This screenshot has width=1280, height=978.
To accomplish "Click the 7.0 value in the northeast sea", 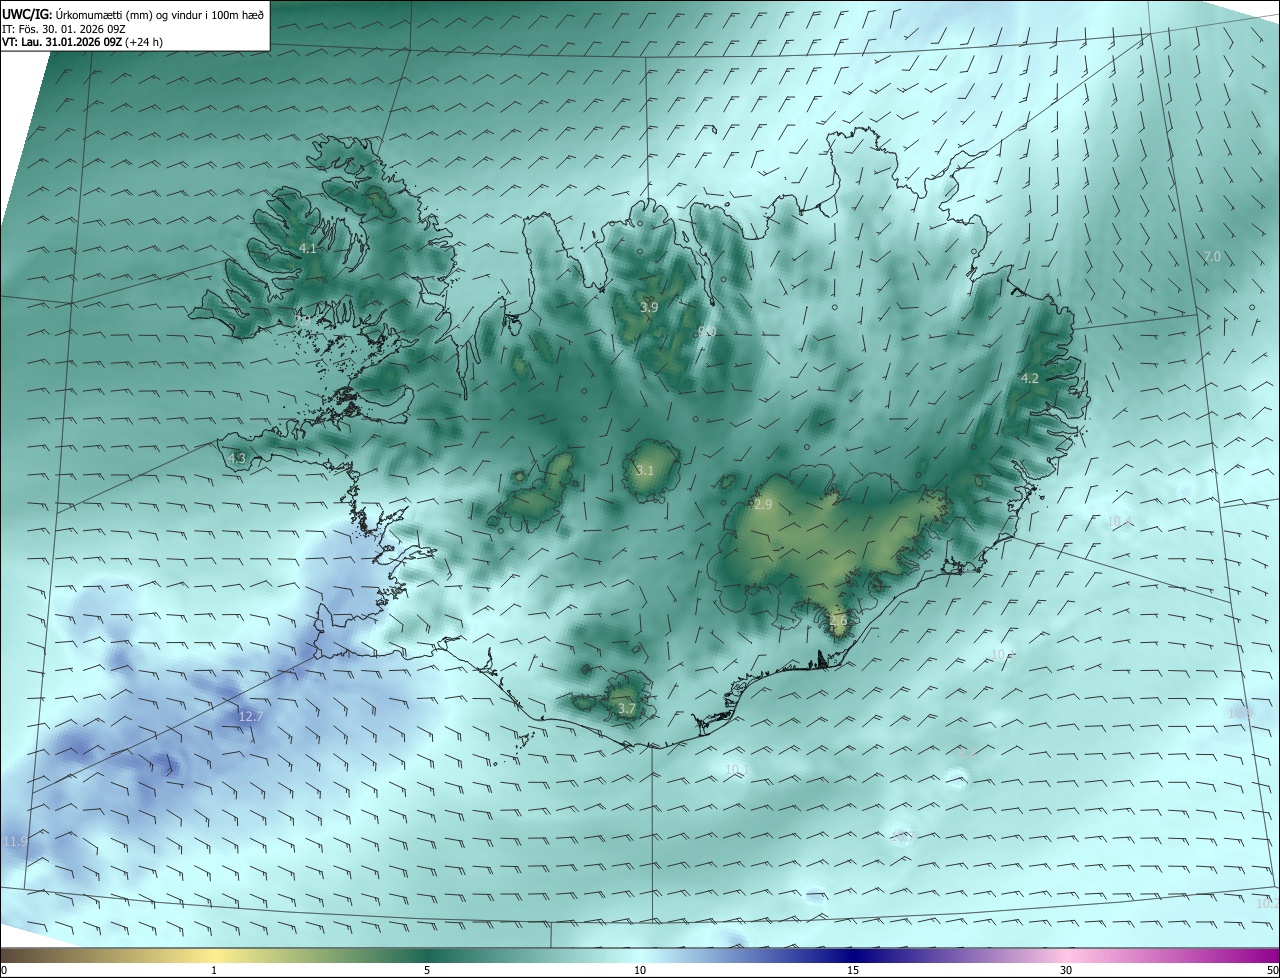I will tap(1212, 257).
